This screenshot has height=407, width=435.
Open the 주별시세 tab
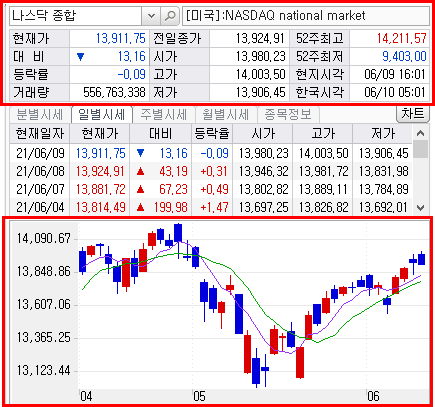pos(163,115)
